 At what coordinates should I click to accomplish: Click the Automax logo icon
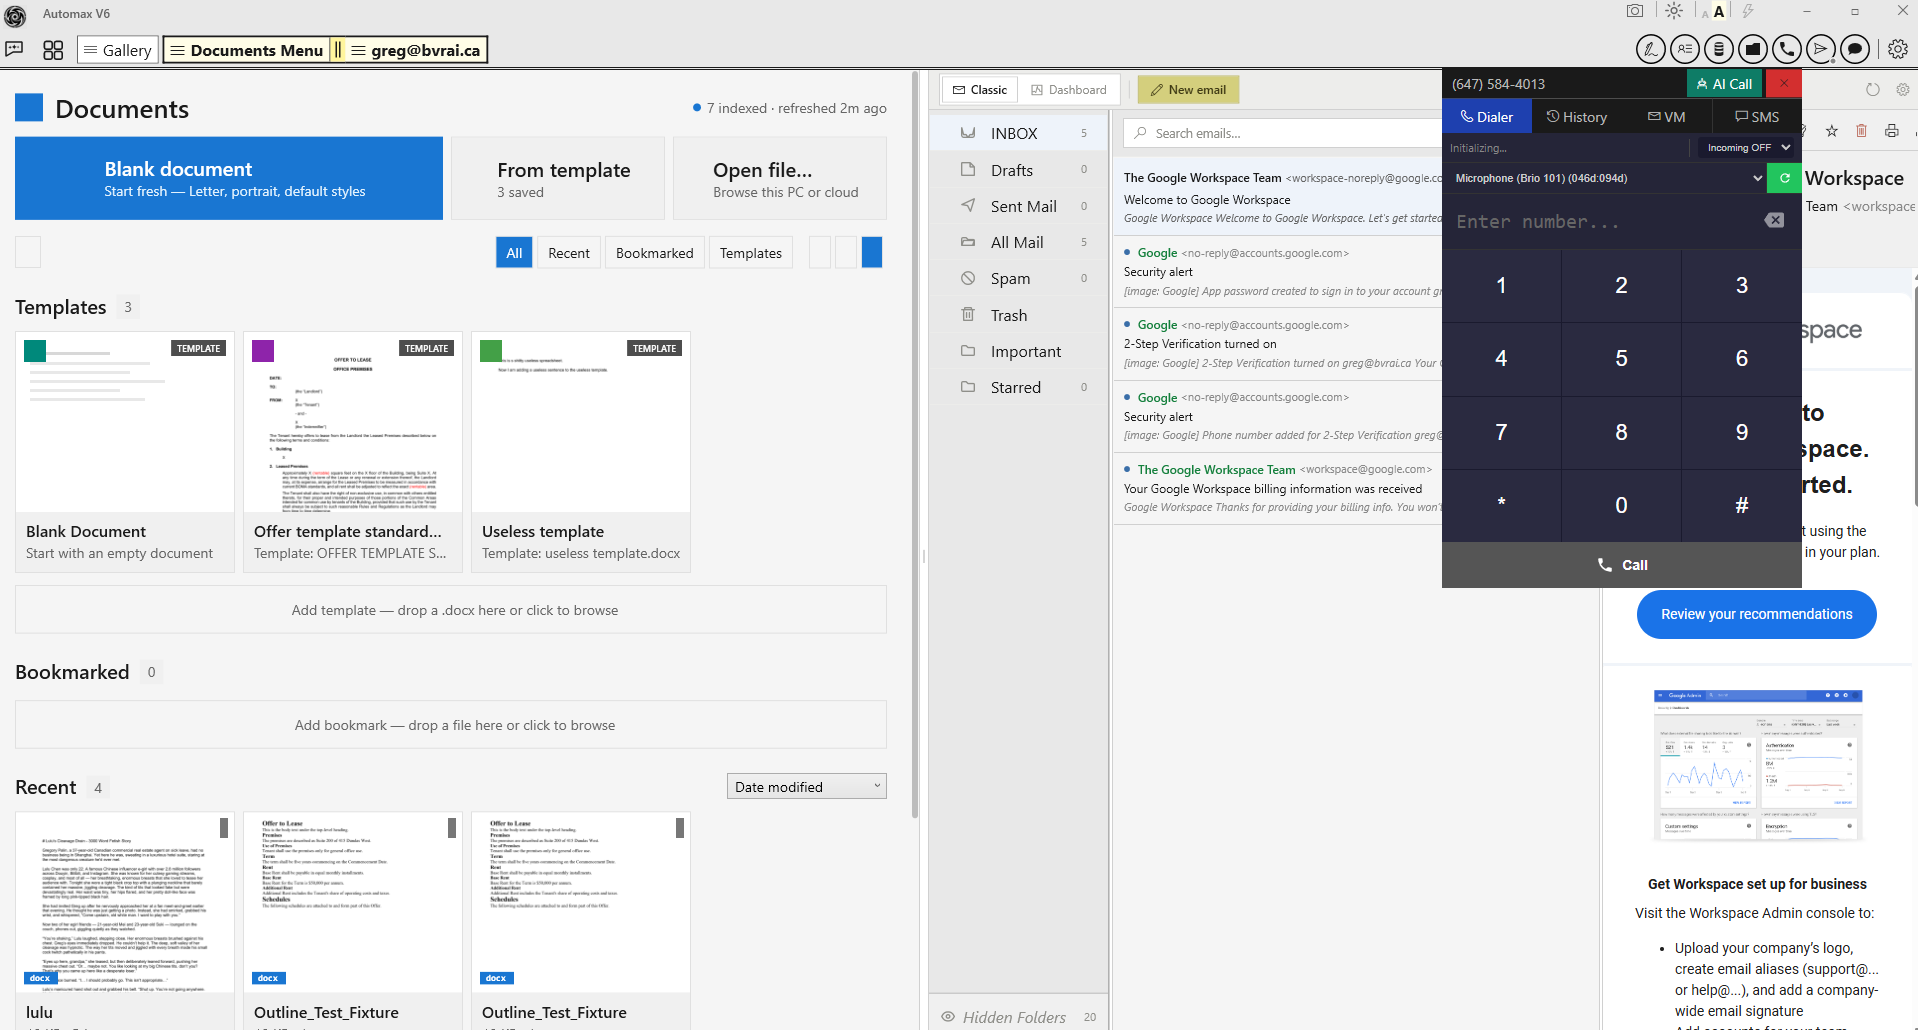(15, 15)
